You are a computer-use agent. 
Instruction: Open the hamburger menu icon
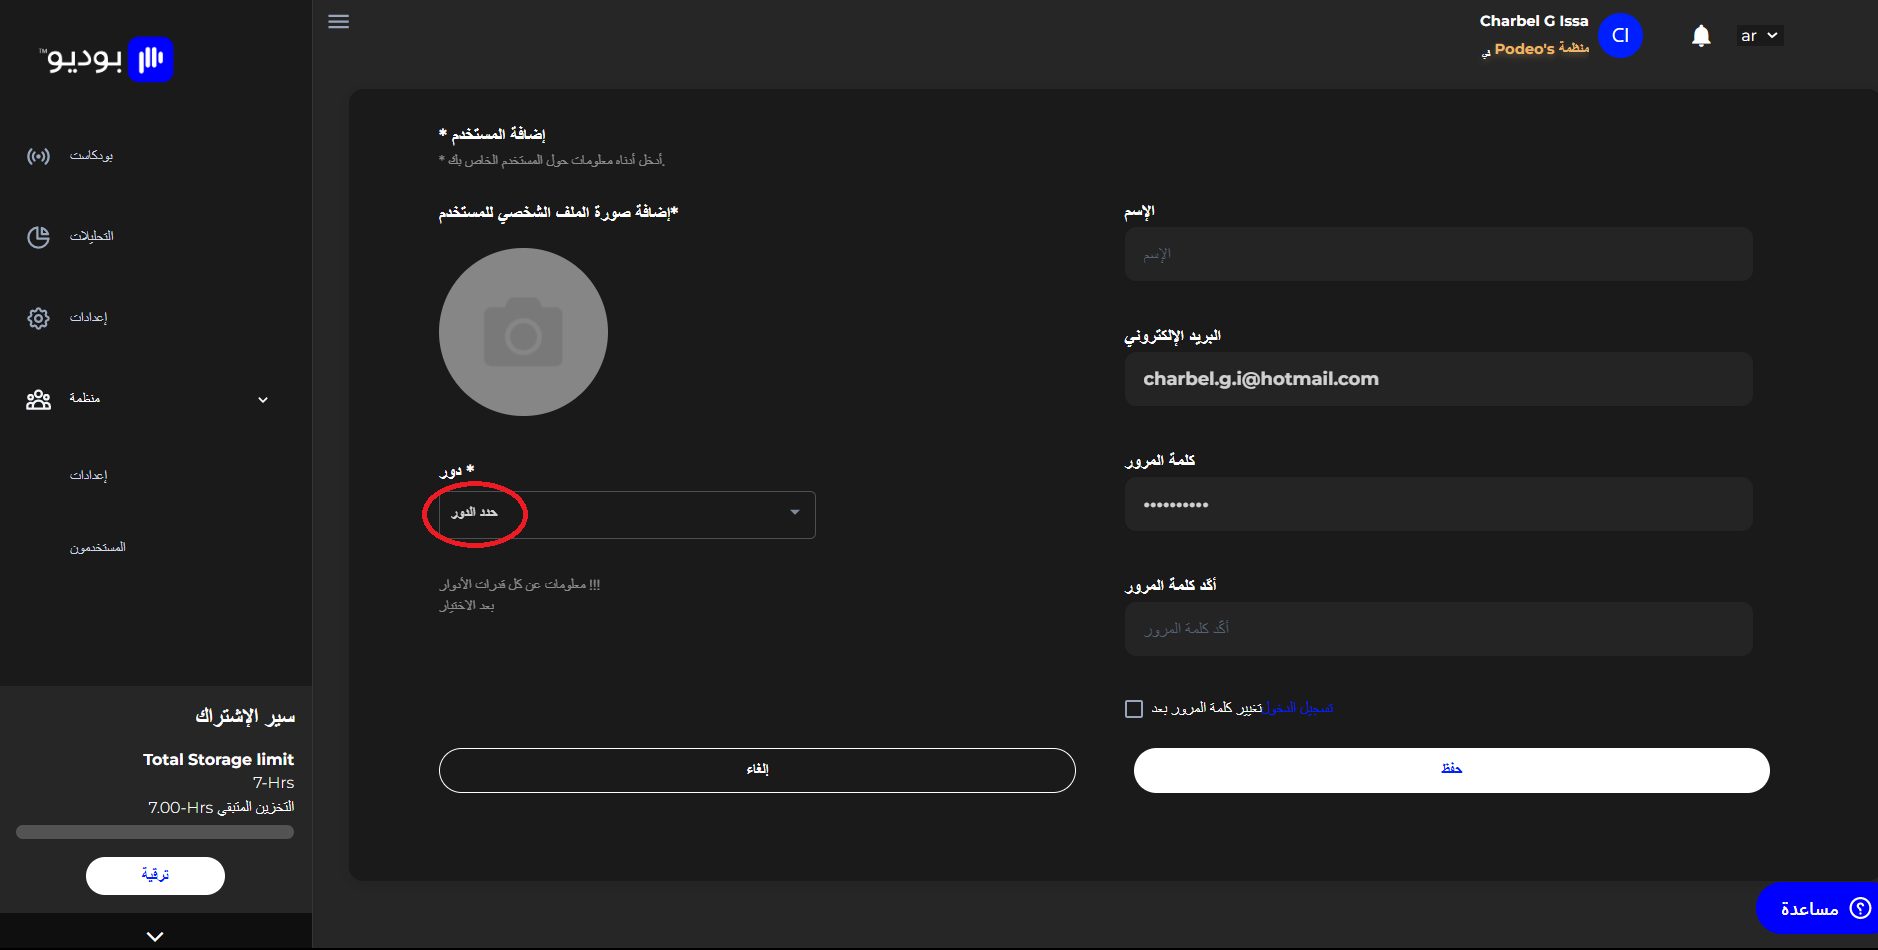339,21
